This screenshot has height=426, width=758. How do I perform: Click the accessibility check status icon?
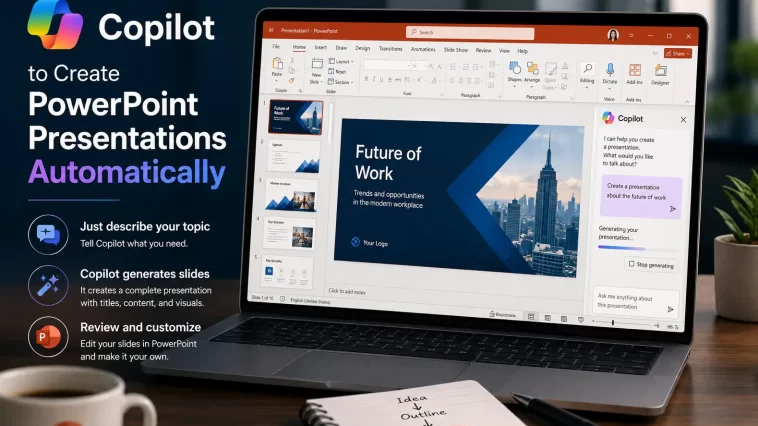pos(282,299)
